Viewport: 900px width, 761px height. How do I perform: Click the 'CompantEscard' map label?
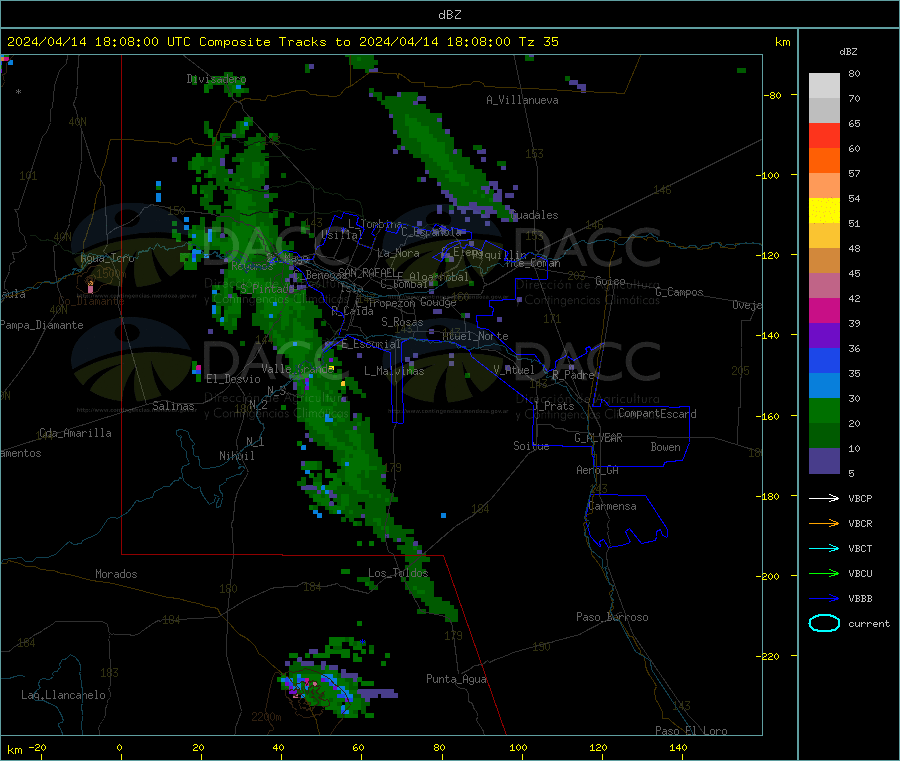657,413
